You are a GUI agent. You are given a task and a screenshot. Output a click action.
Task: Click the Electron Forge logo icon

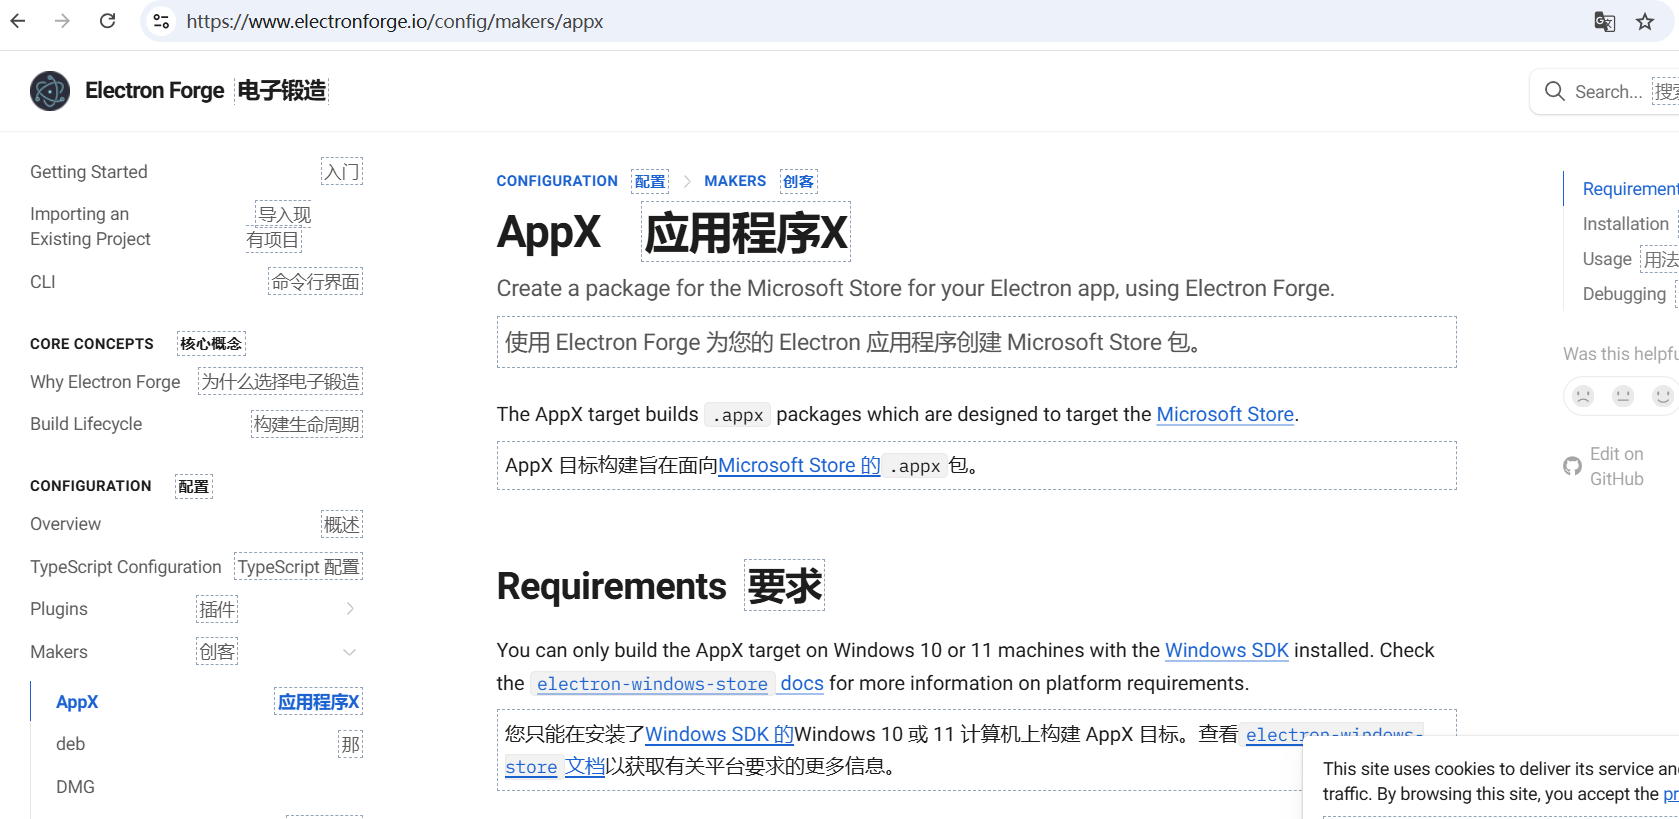tap(50, 91)
